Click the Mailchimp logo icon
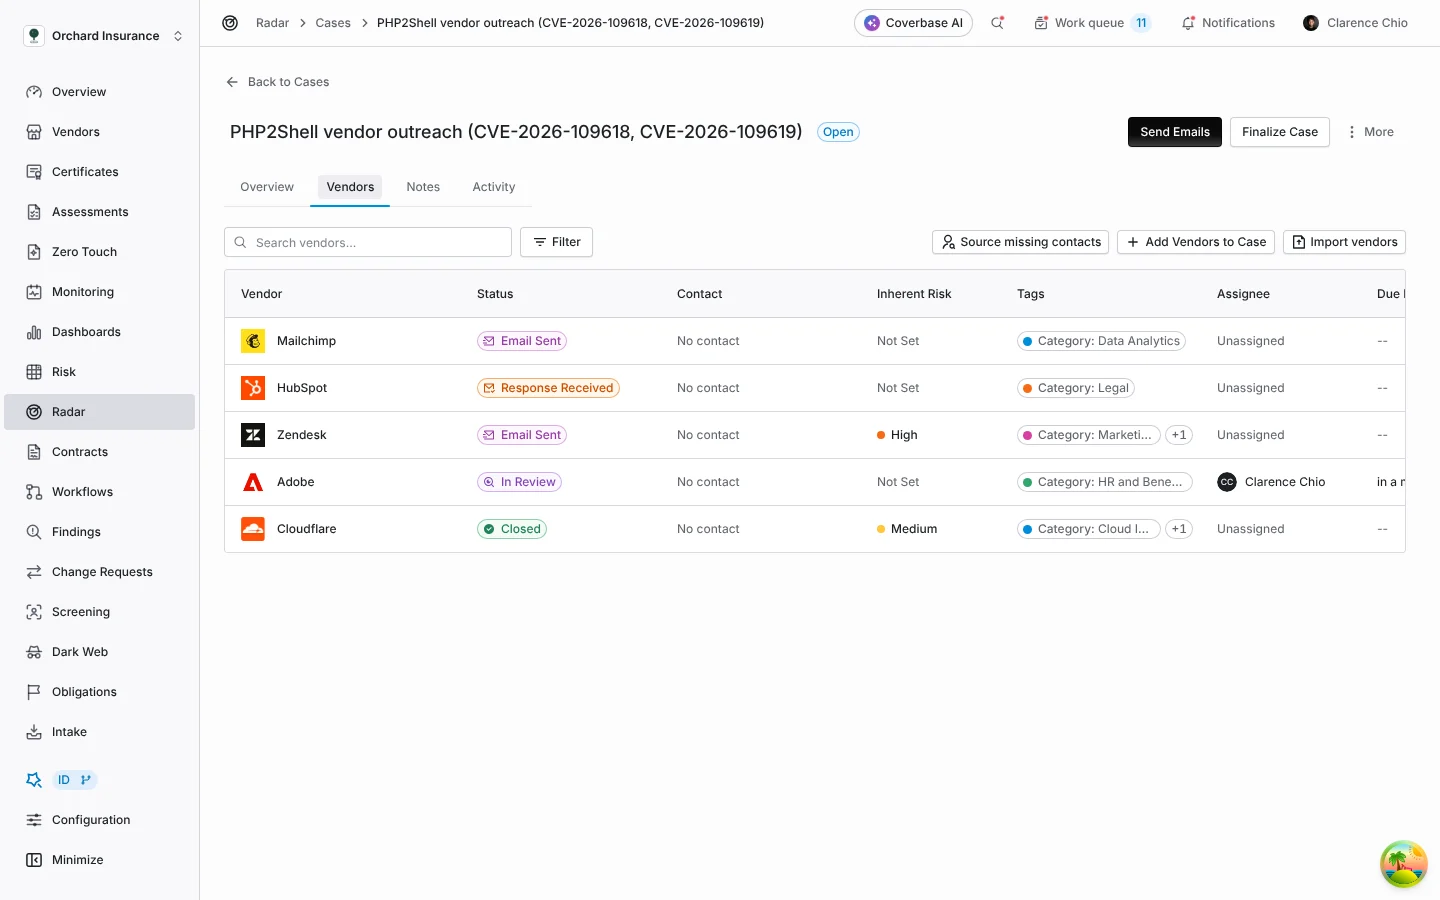 (x=253, y=341)
